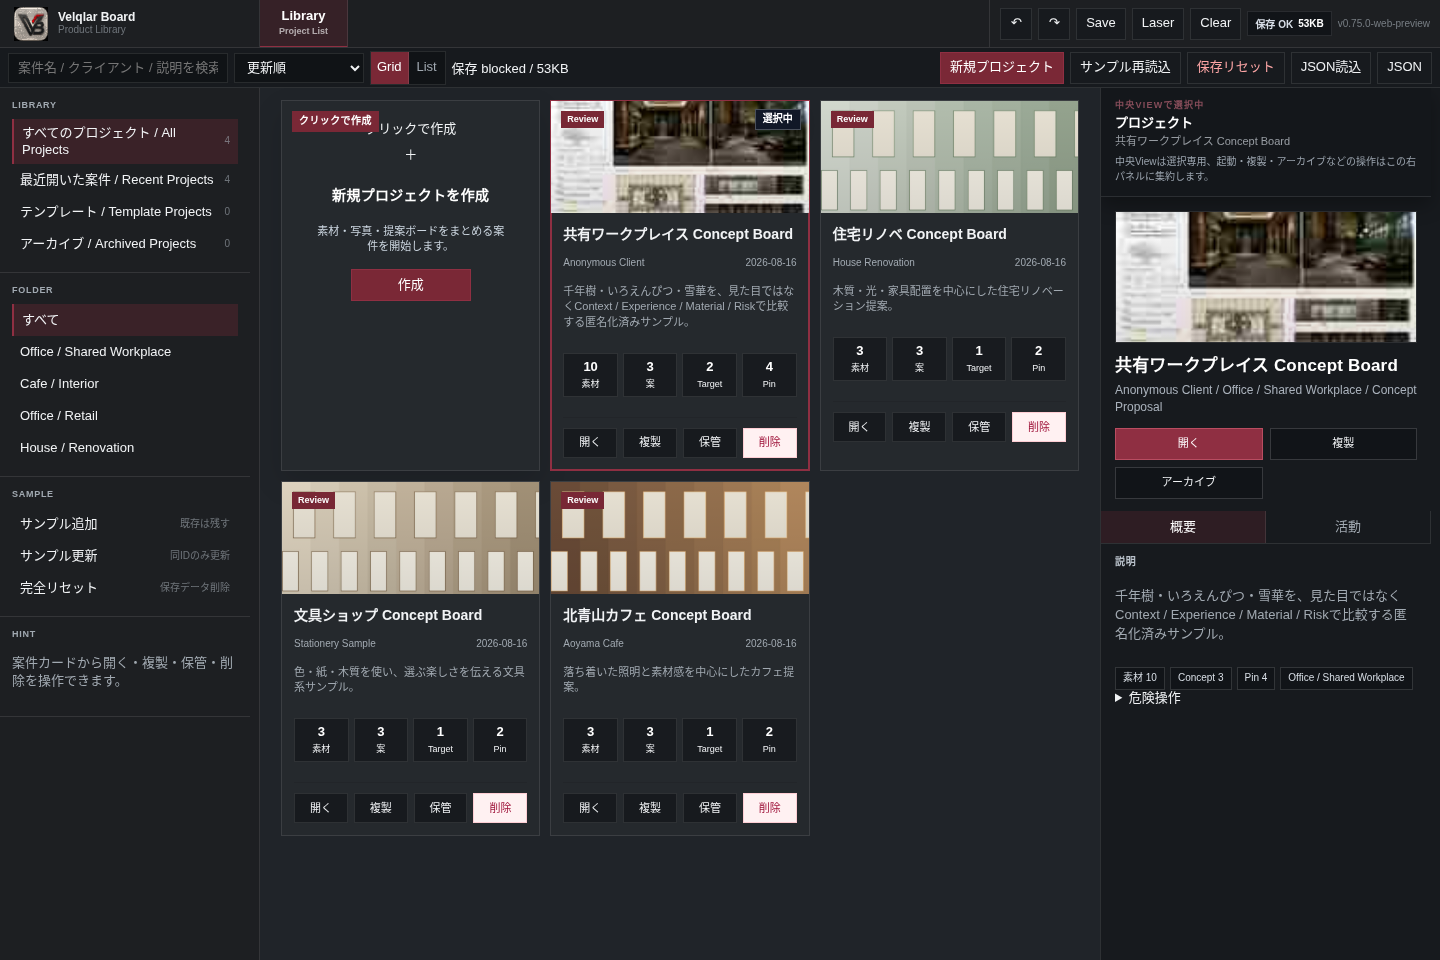Image resolution: width=1440 pixels, height=960 pixels.
Task: Redo the action with the arrow
Action: pyautogui.click(x=1054, y=23)
